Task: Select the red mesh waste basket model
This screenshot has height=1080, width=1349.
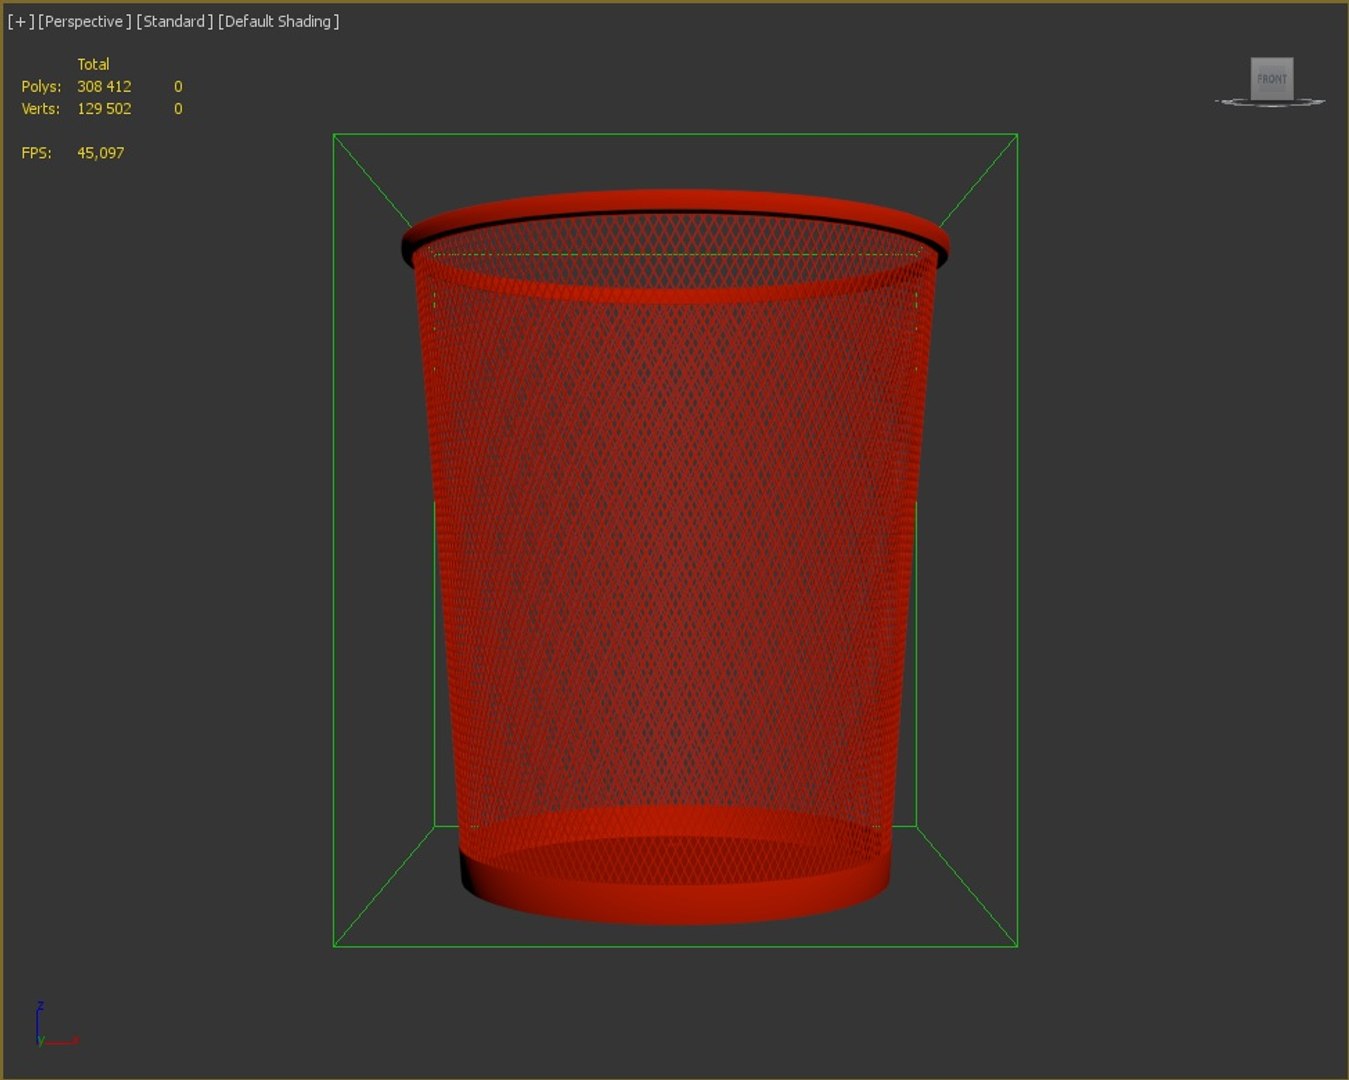Action: [x=675, y=555]
